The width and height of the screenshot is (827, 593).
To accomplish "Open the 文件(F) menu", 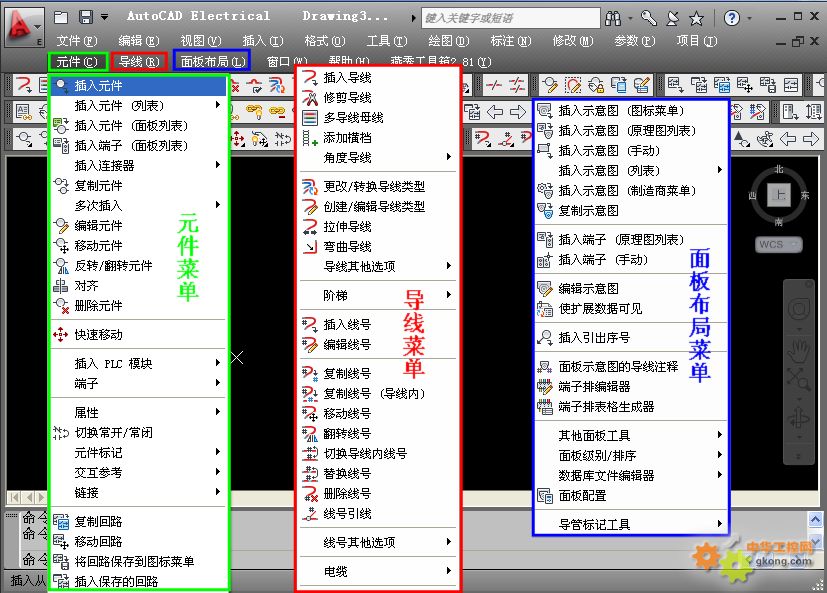I will click(x=77, y=41).
